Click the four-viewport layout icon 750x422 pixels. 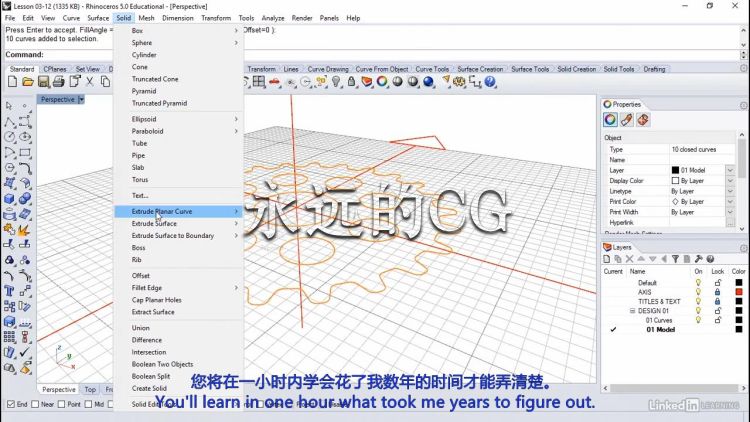[x=259, y=82]
